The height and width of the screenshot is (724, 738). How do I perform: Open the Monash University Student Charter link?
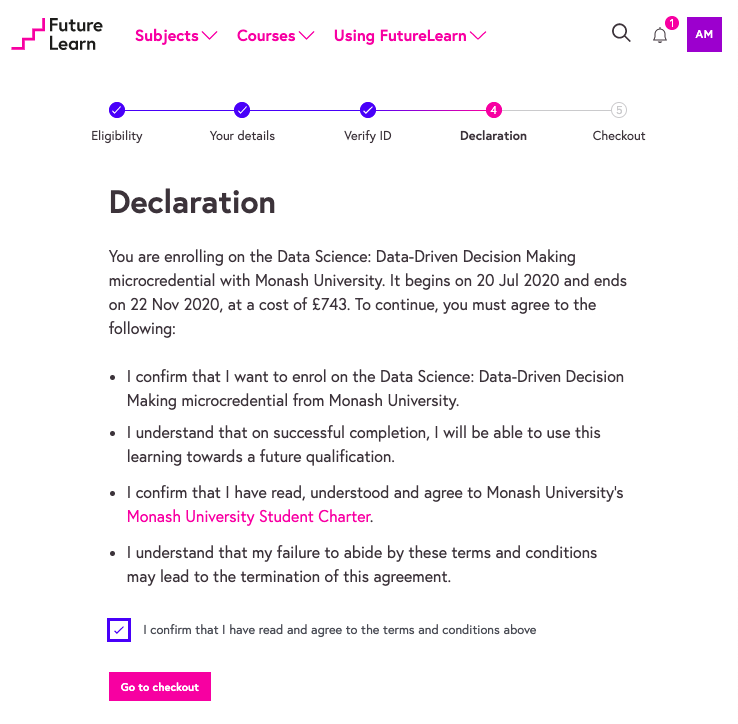pyautogui.click(x=248, y=517)
